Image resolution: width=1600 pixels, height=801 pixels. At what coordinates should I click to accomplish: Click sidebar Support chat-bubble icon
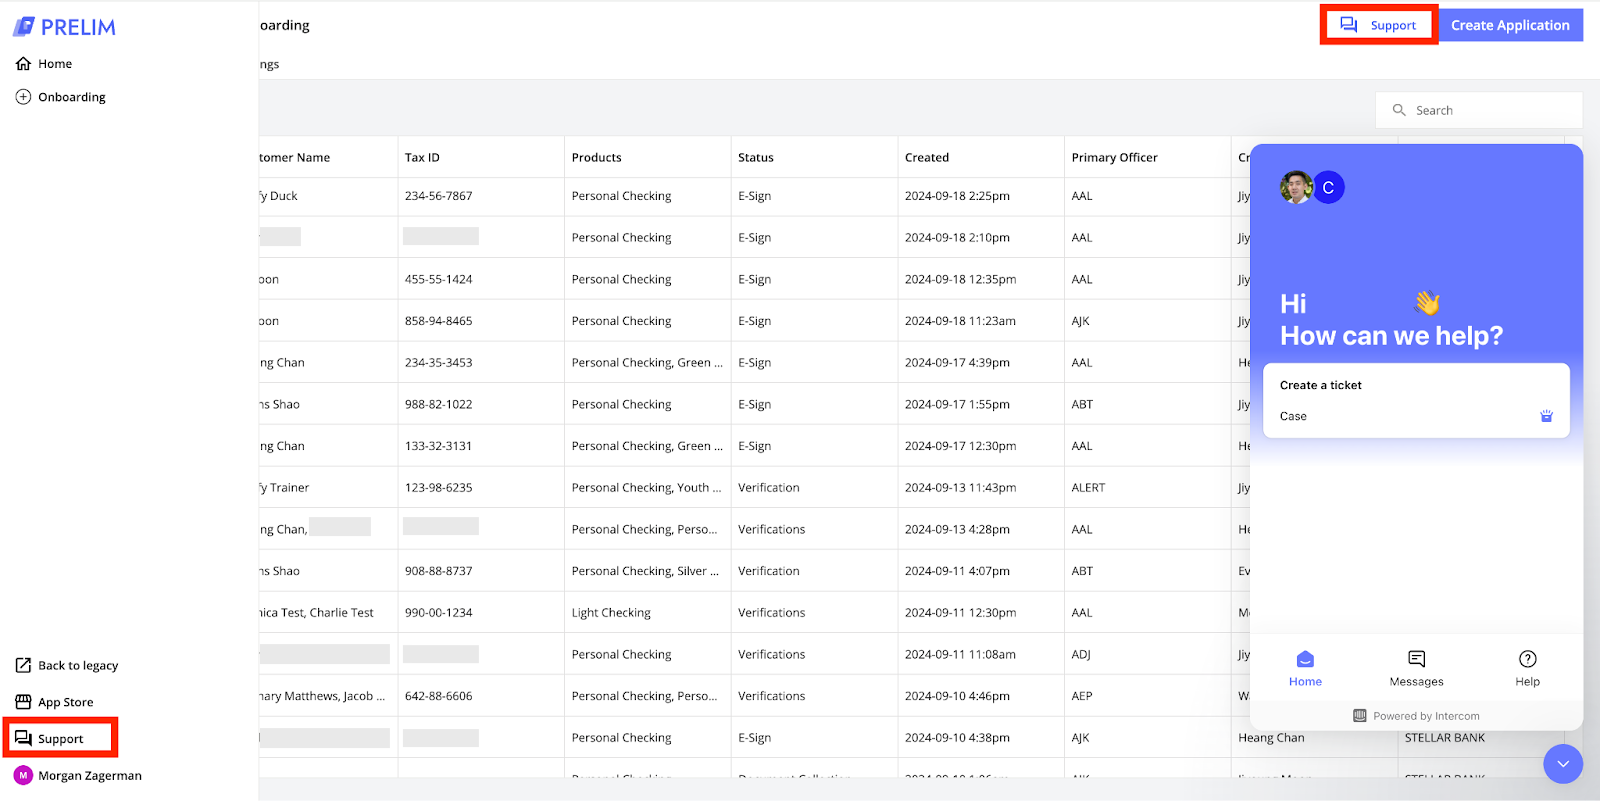pyautogui.click(x=23, y=739)
